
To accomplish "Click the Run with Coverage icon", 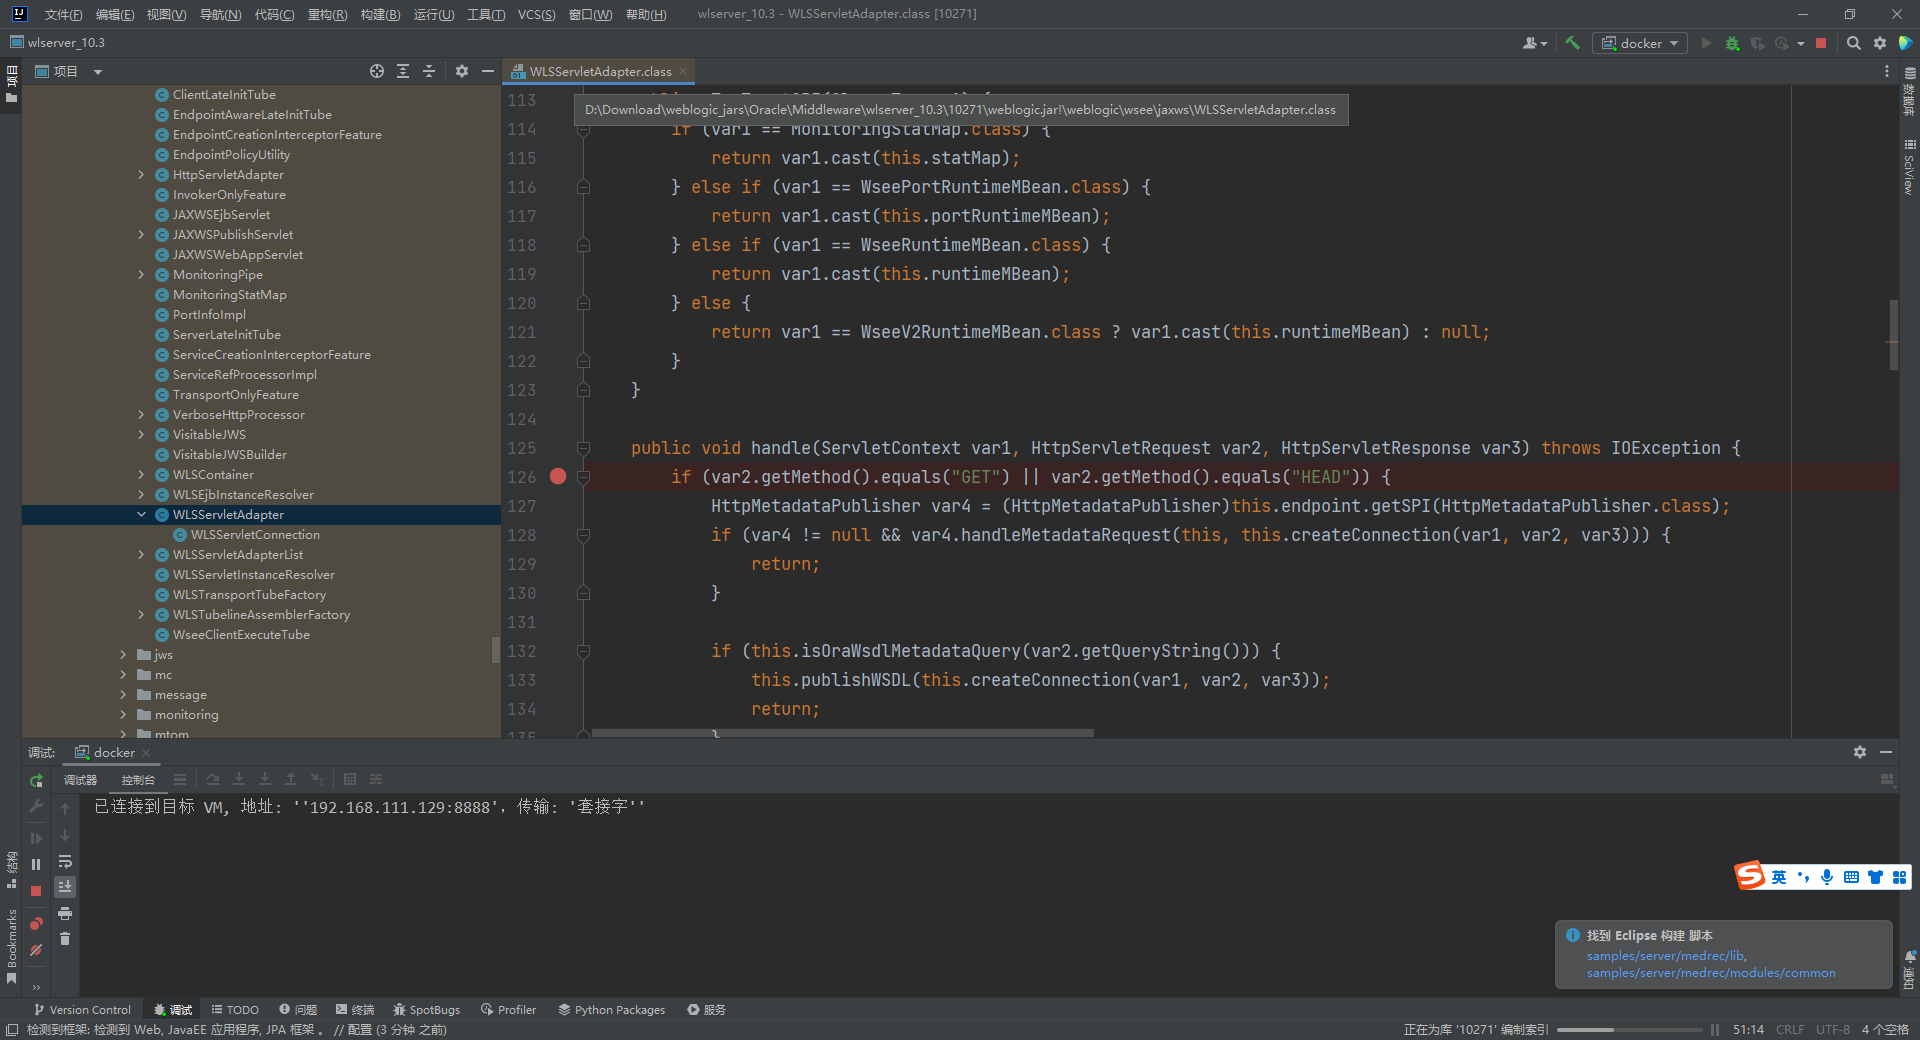I will tap(1757, 43).
